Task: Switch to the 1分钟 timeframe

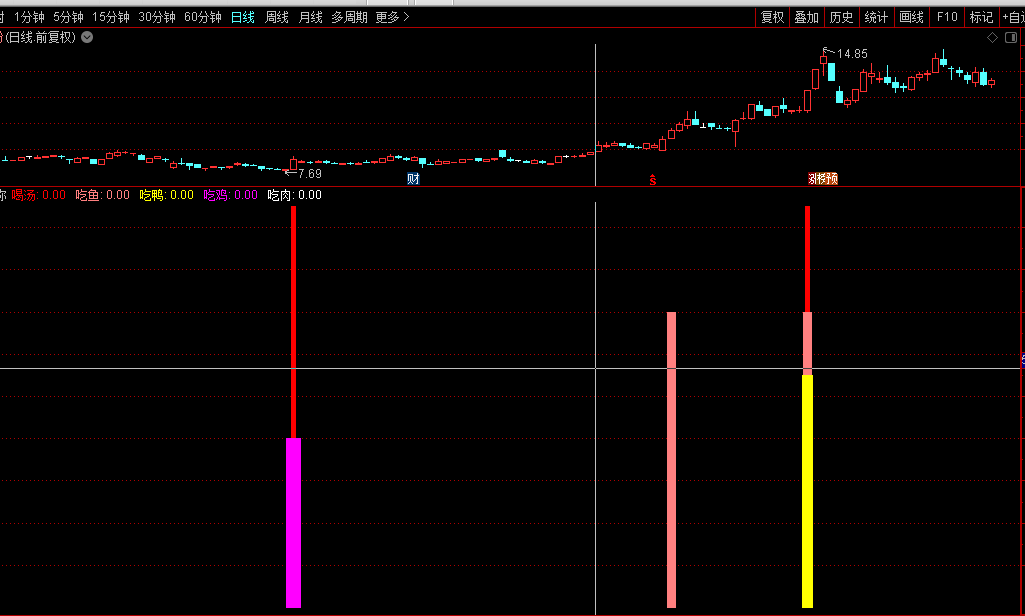Action: (x=29, y=17)
